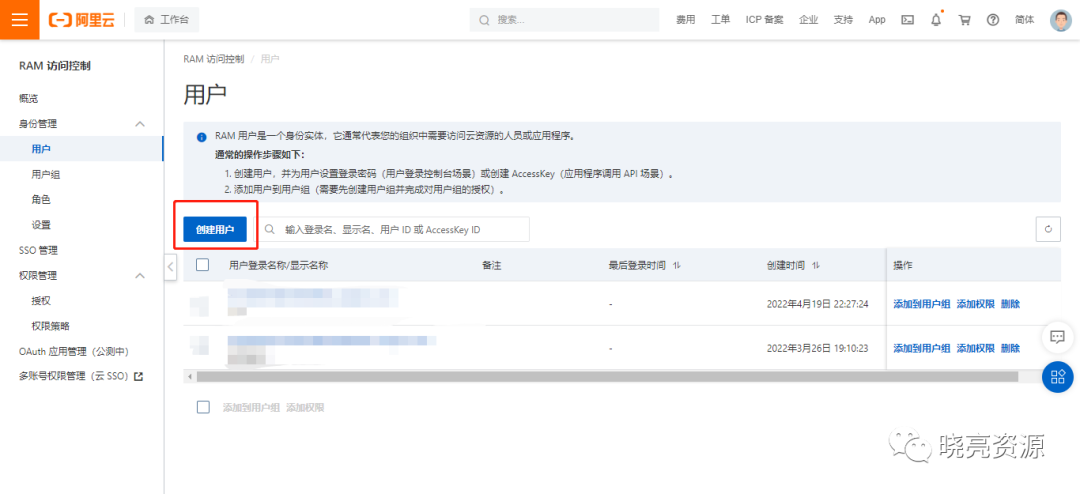Open App in top navigation
The width and height of the screenshot is (1080, 494).
[877, 20]
